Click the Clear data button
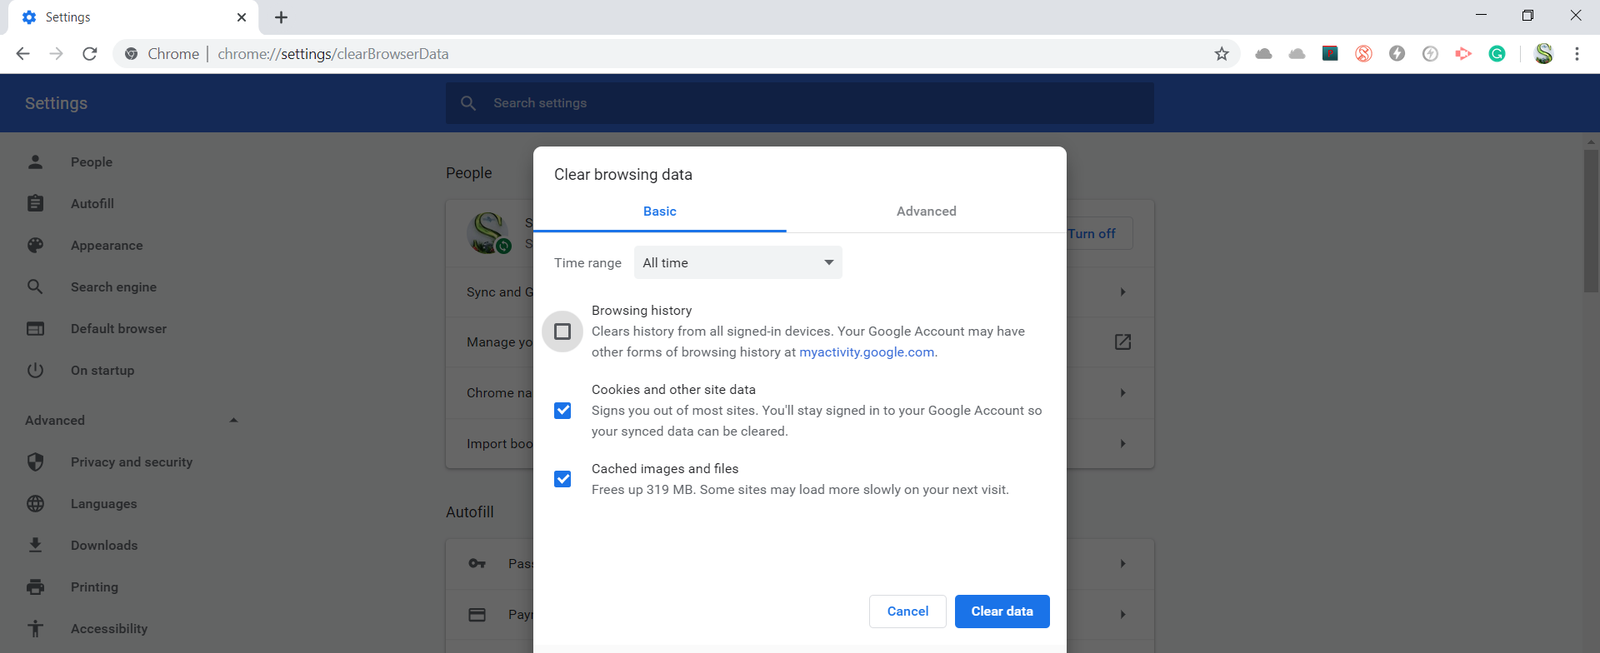 (x=1001, y=611)
